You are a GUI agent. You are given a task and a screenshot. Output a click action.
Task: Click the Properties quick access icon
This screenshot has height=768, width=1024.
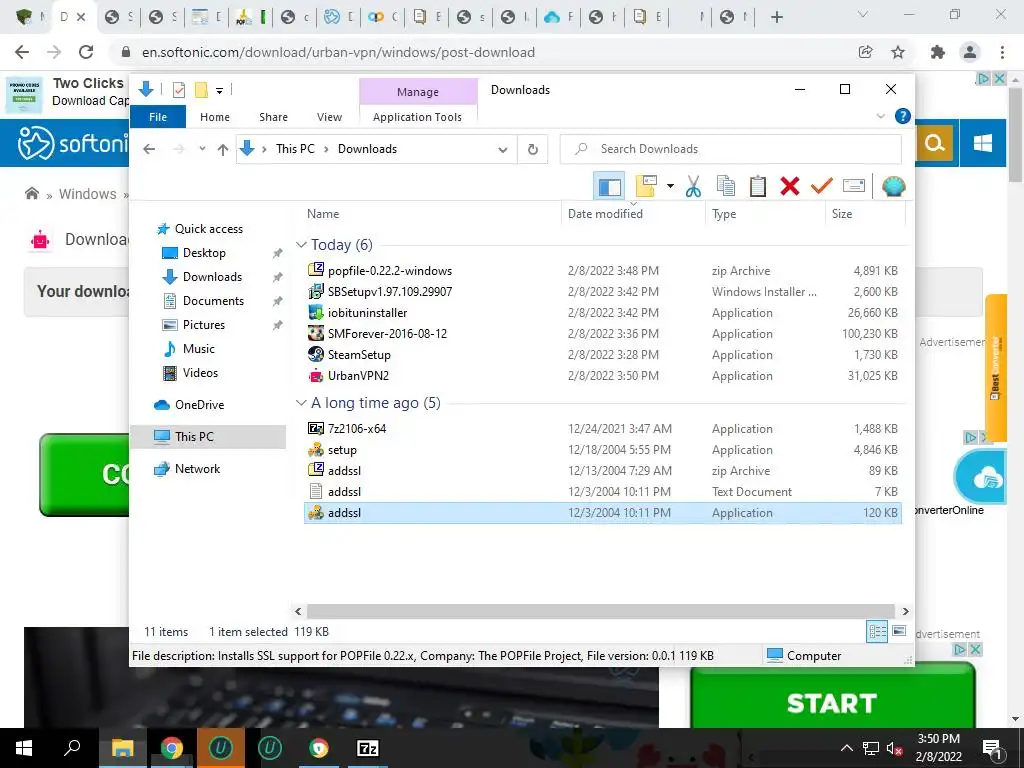pos(179,90)
